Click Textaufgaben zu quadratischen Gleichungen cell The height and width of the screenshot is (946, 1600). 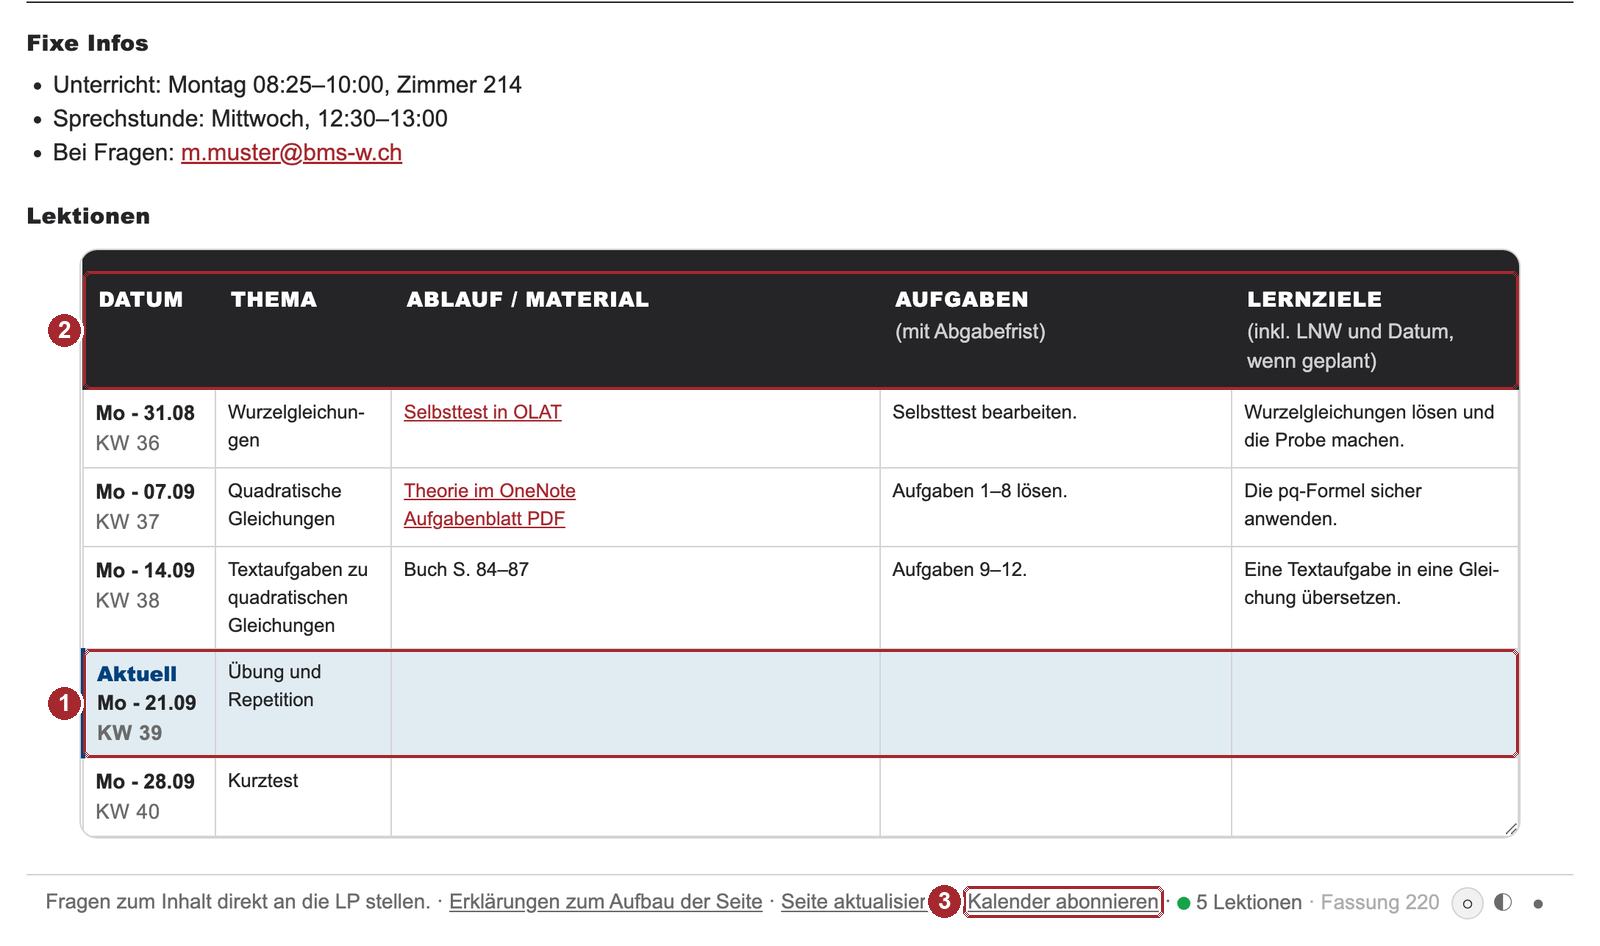(303, 598)
